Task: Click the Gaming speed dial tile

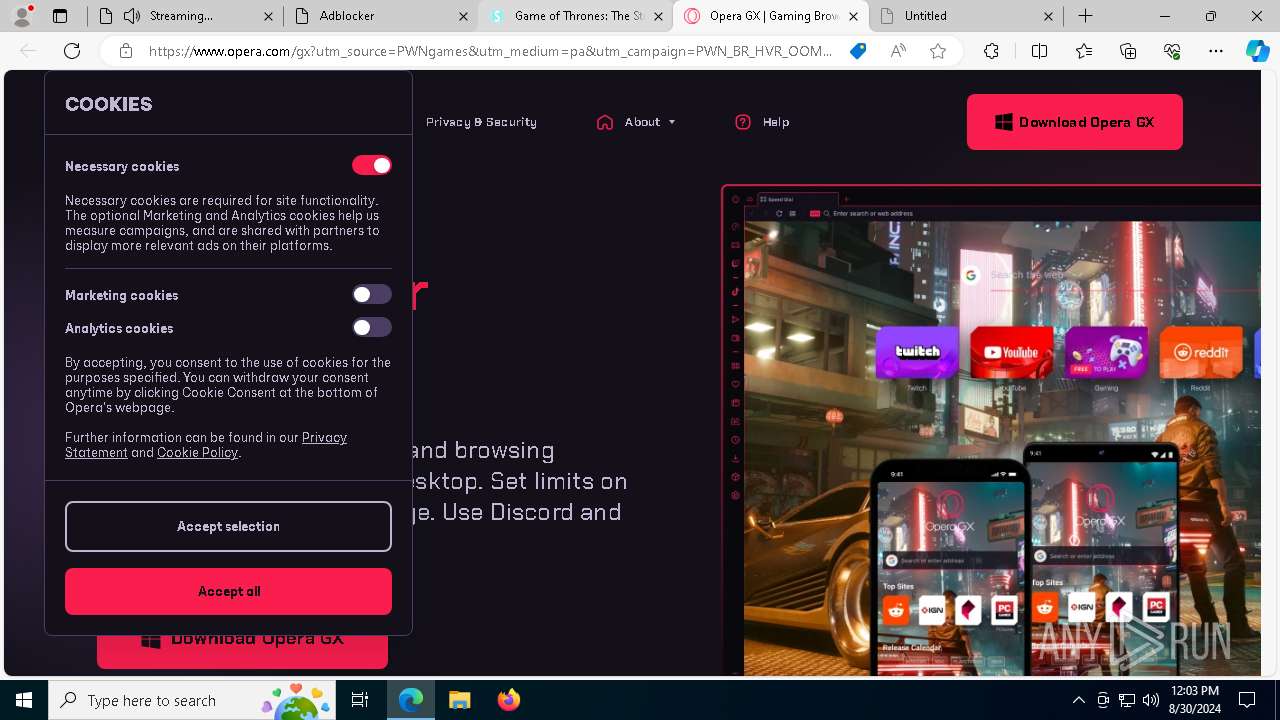Action: coord(1106,352)
